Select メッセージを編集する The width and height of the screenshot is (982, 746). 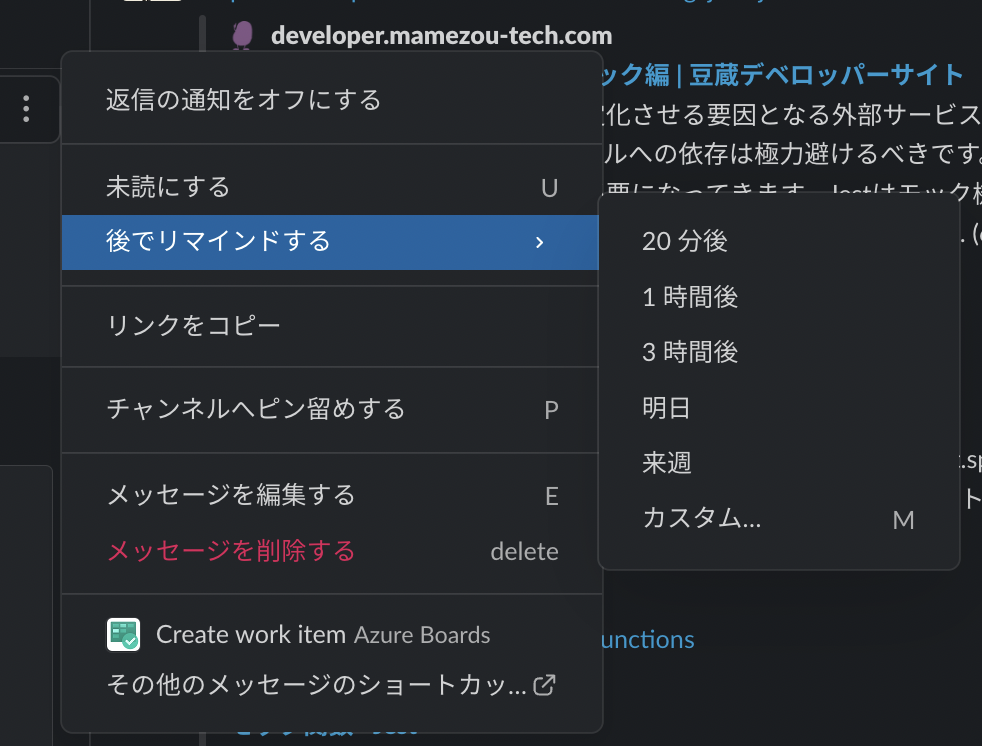[x=330, y=495]
